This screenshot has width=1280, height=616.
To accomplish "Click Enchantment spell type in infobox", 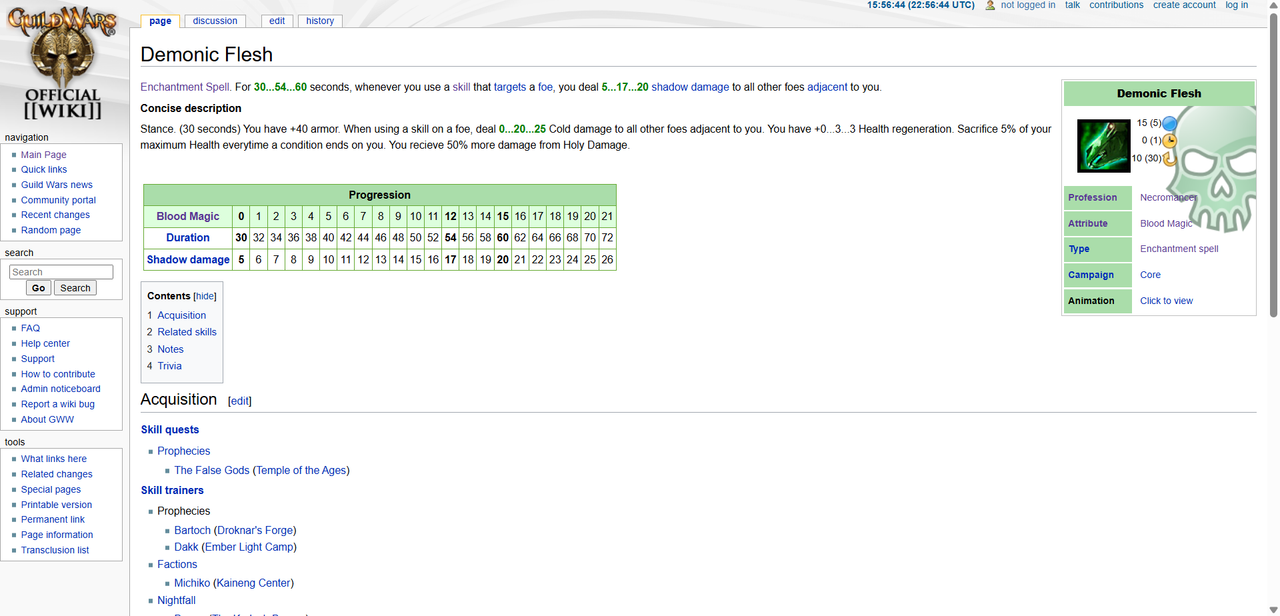I will (x=1179, y=249).
